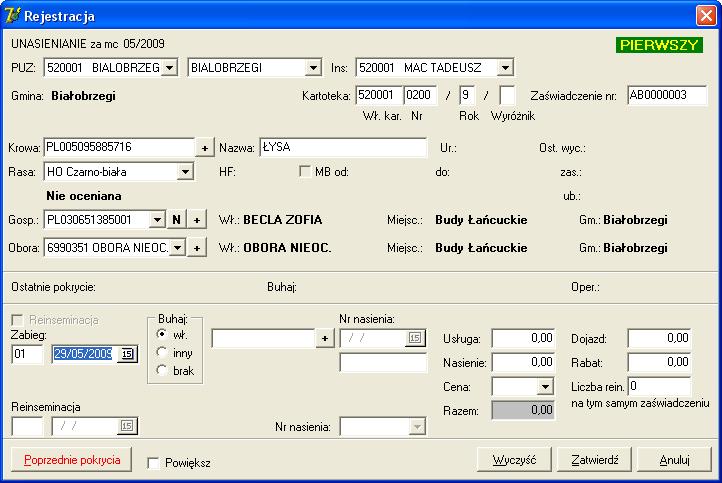Viewport: 722px width, 483px height.
Task: Click the N button beside Gosp. field
Action: tap(176, 220)
